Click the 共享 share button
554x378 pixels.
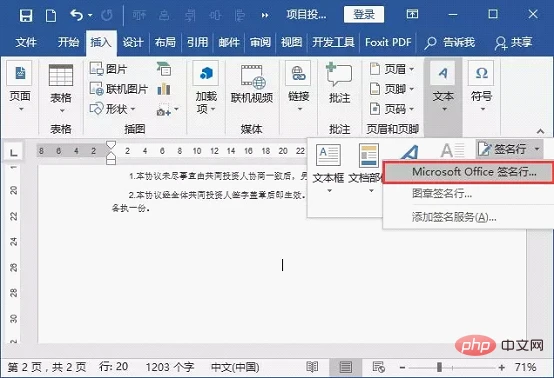click(x=513, y=43)
